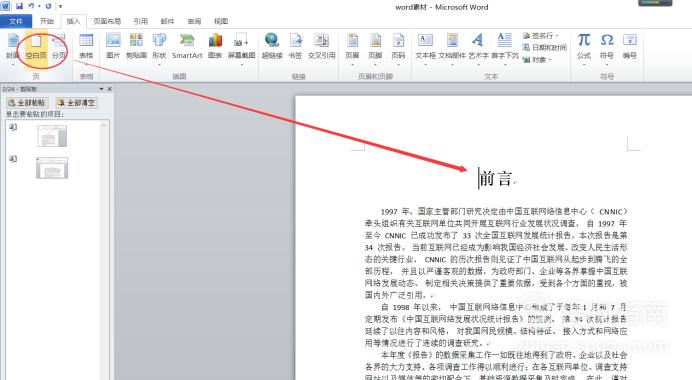Click the Word application icon in title bar
Viewport: 692px width, 380px height.
pos(5,6)
